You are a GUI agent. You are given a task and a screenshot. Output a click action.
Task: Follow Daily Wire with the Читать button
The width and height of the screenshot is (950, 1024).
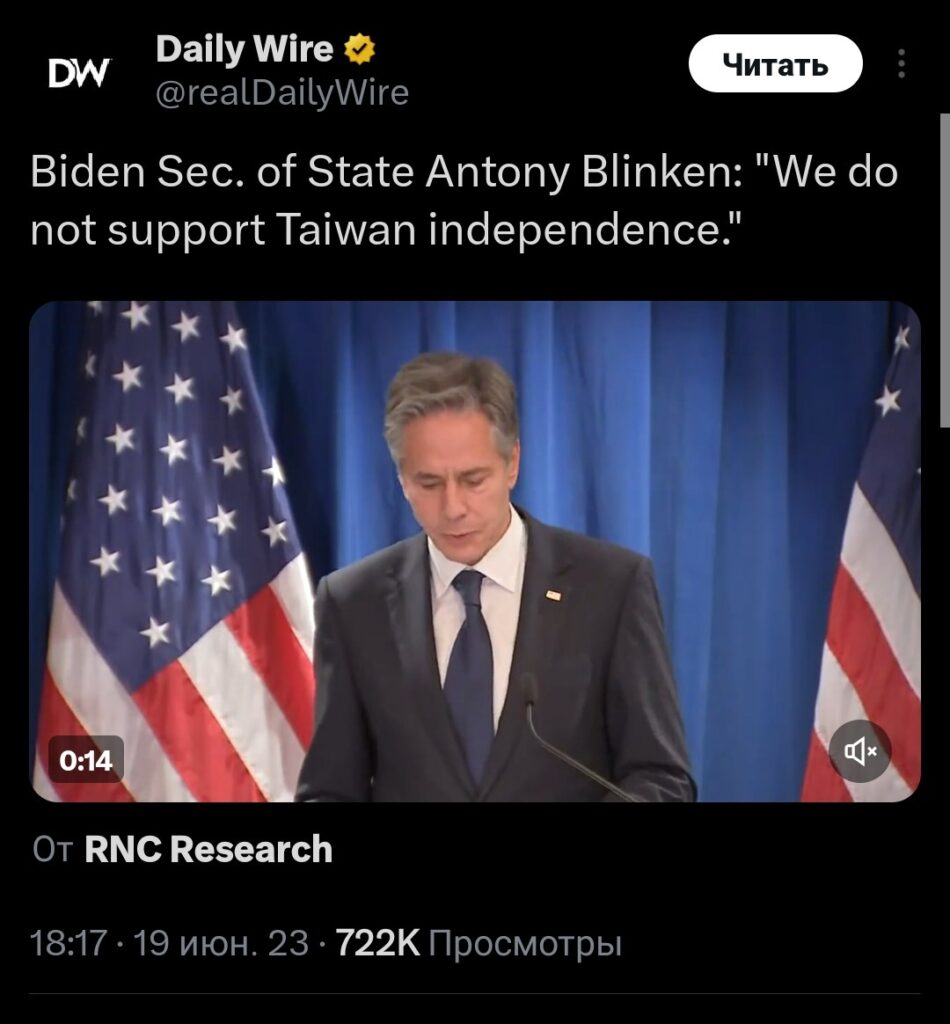pyautogui.click(x=776, y=63)
